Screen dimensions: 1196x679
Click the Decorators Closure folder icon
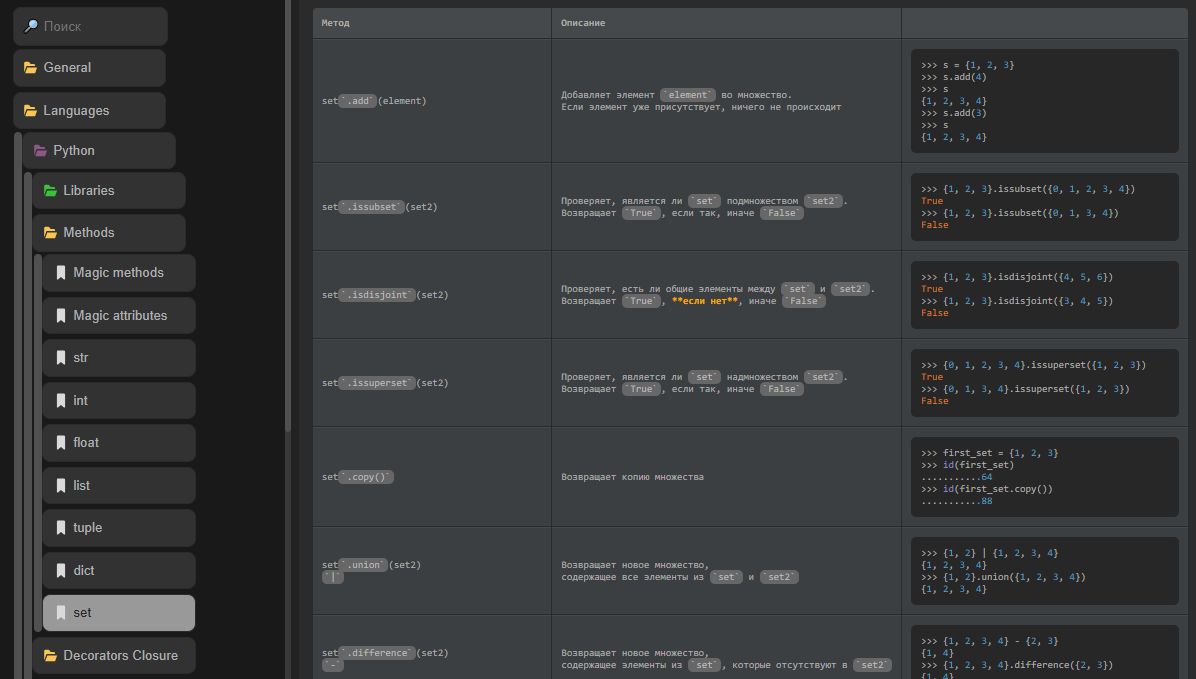[x=50, y=656]
